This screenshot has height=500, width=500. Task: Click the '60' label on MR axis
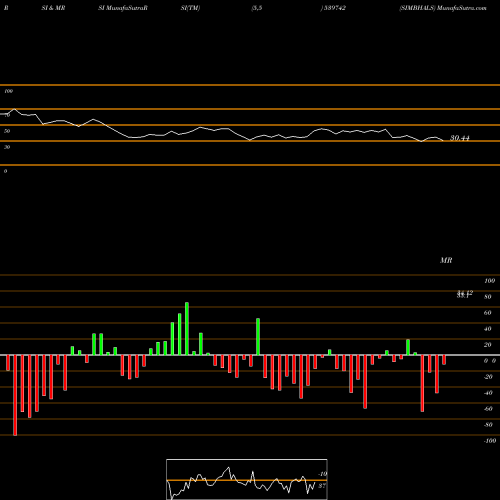point(487,313)
